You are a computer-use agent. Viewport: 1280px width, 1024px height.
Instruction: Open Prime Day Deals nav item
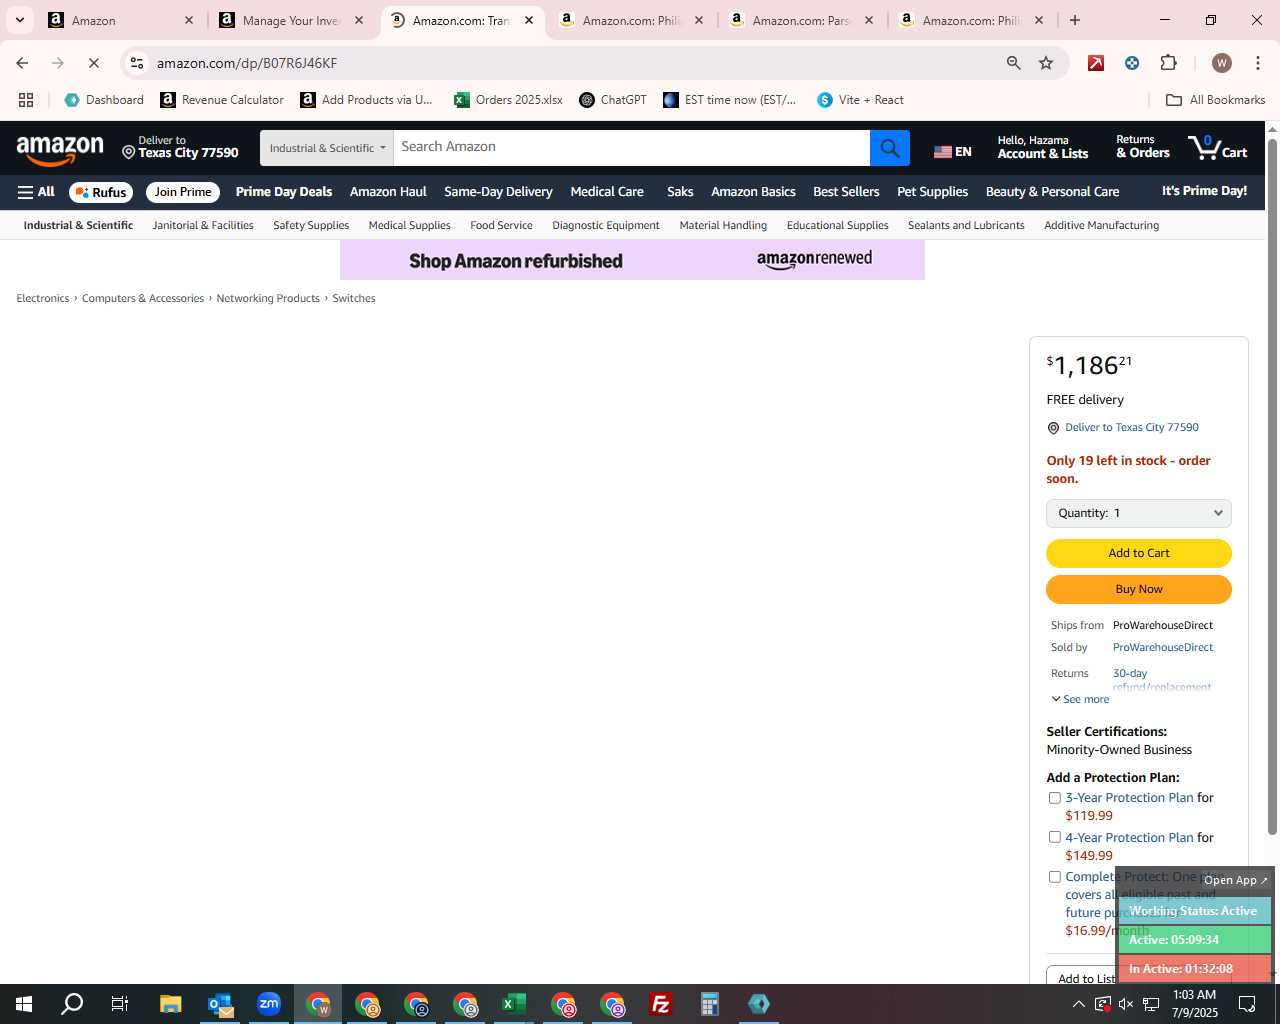[284, 192]
